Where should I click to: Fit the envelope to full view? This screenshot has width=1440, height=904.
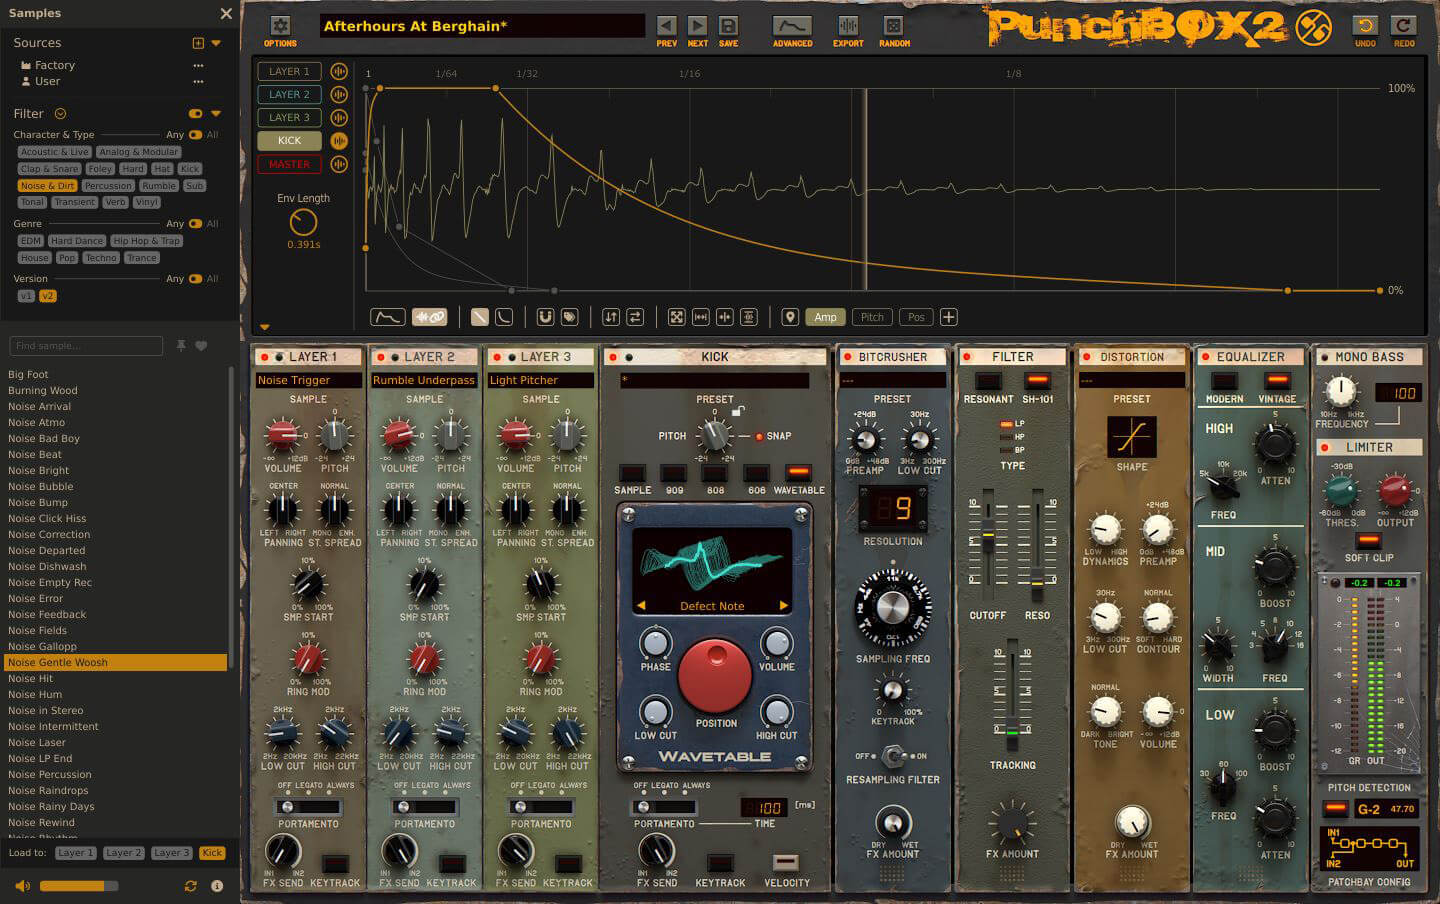tap(677, 317)
